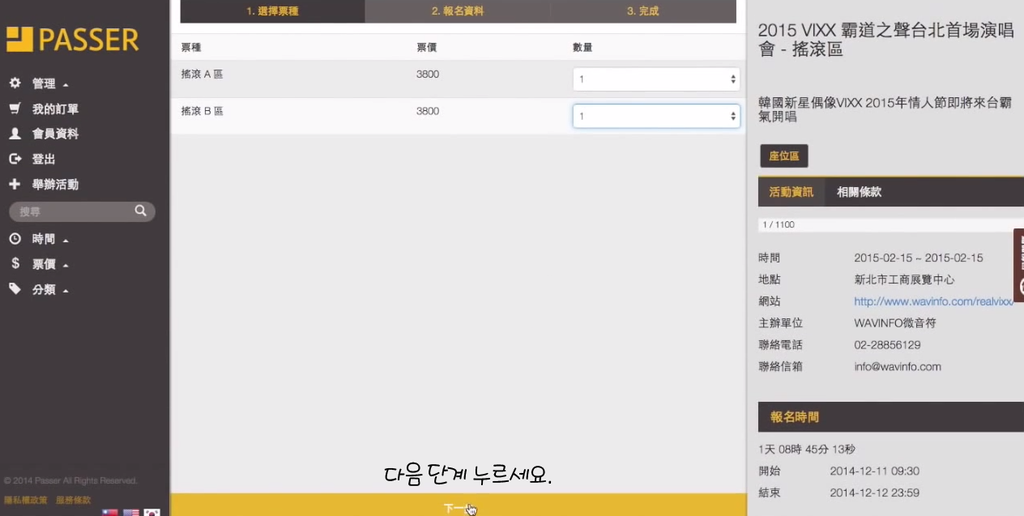The height and width of the screenshot is (516, 1024).
Task: Go to 我的訂單
Action: coord(56,109)
